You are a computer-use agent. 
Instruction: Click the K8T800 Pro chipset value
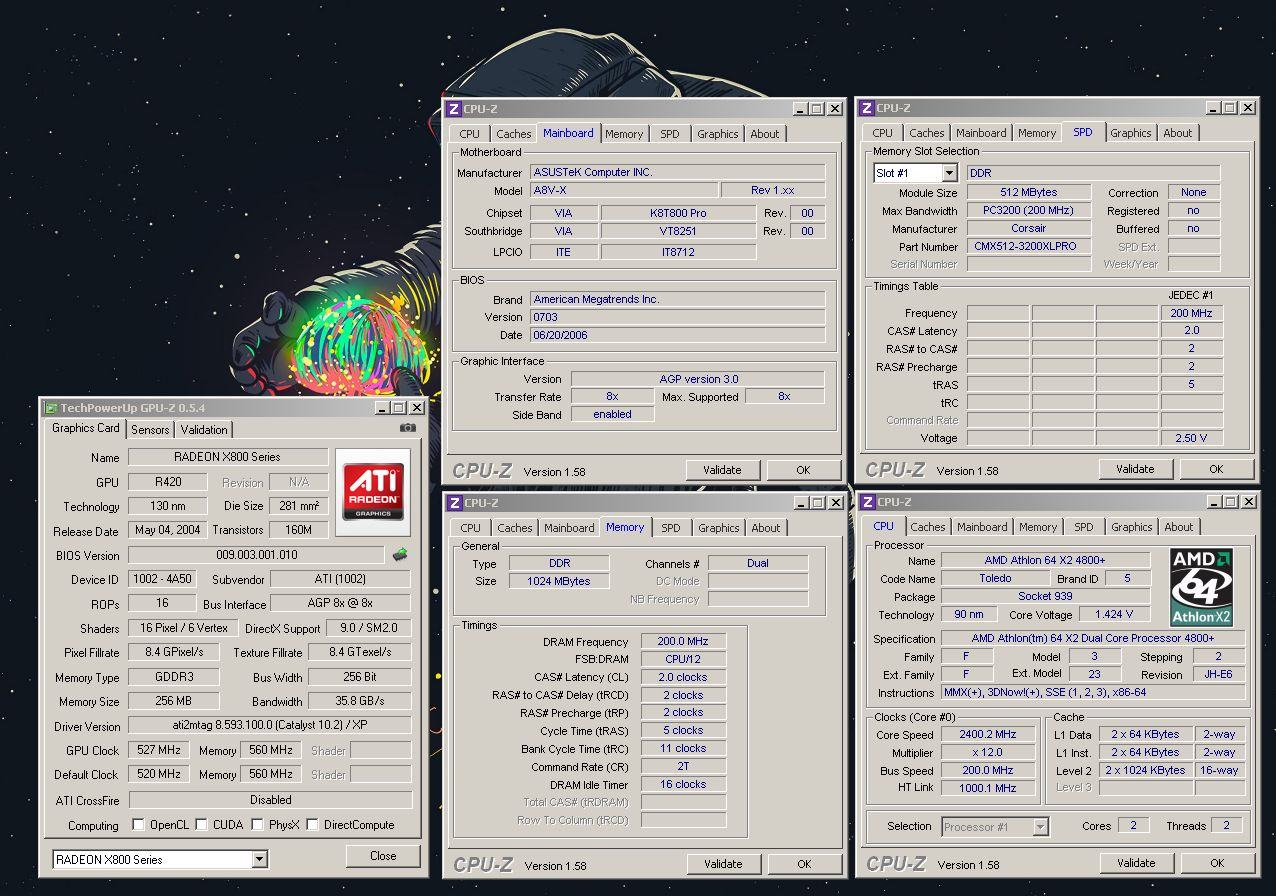pos(679,213)
